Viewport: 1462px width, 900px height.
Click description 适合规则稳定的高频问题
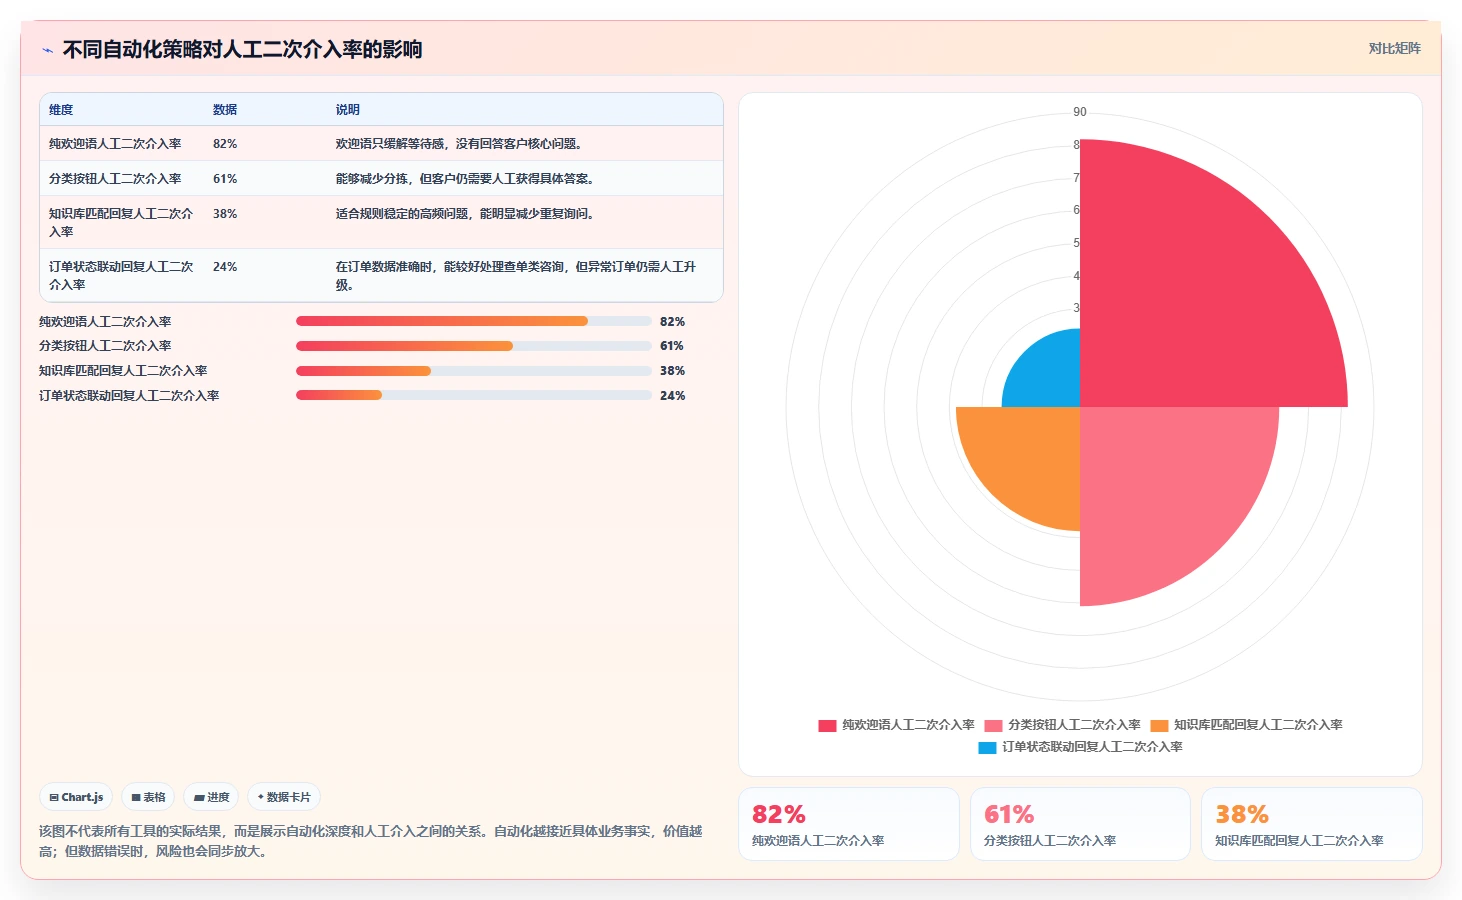point(465,214)
